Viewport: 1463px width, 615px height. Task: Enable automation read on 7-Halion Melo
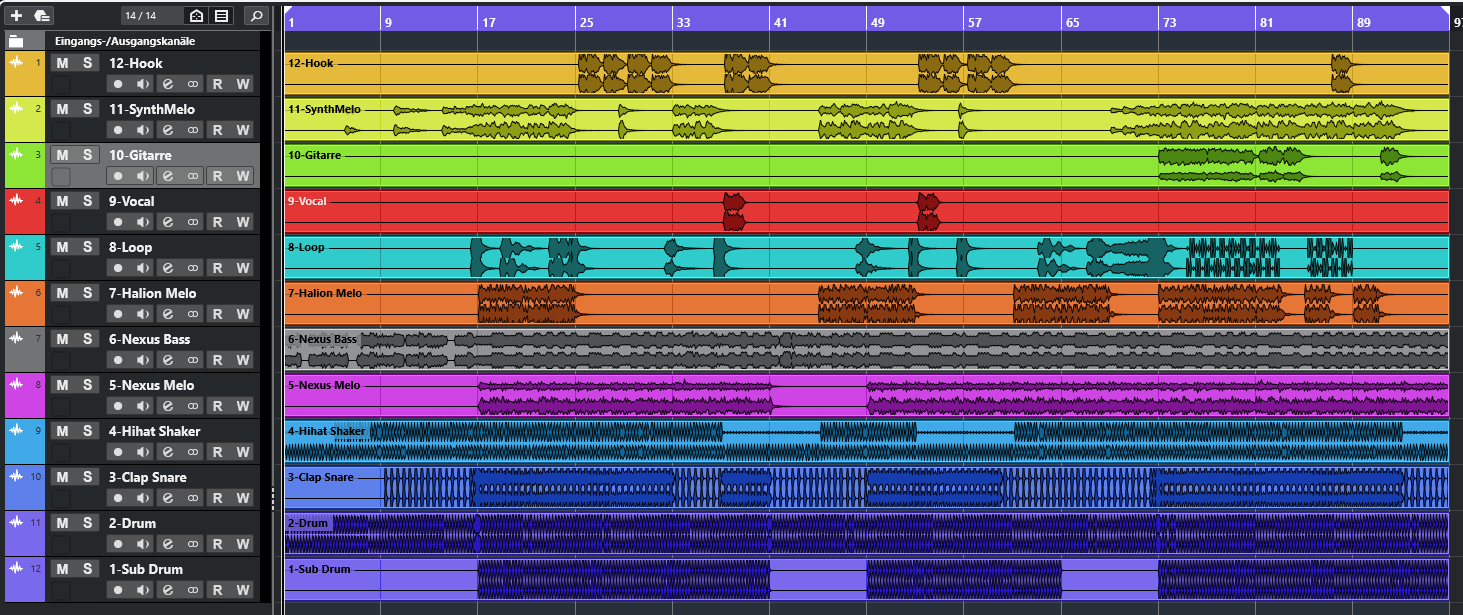click(x=218, y=314)
